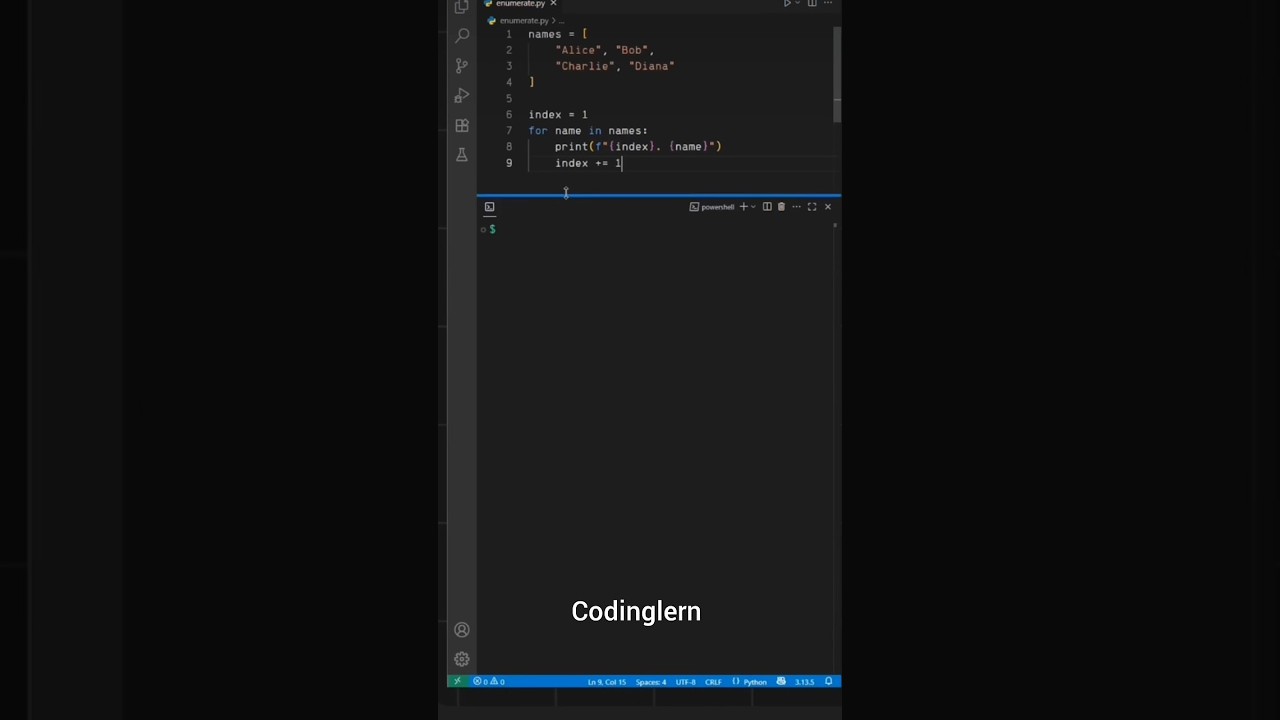
Task: Select the Terminal panel tab icon
Action: point(489,207)
